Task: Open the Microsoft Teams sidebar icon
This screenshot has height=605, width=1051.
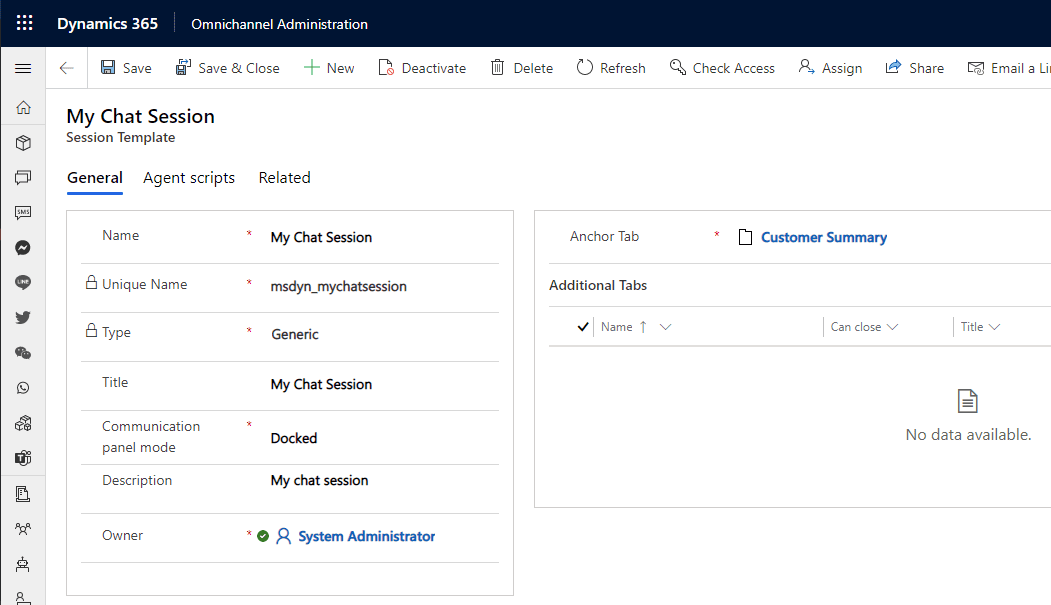Action: pos(23,458)
